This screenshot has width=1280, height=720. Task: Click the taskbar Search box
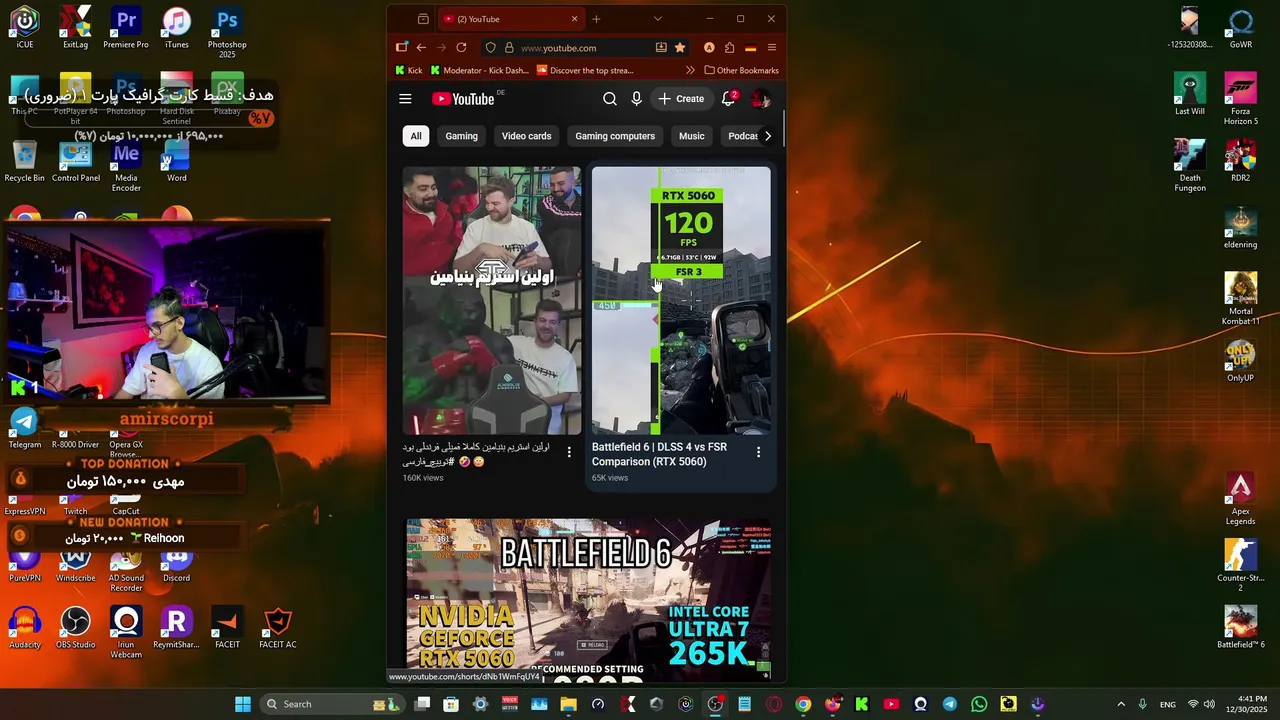point(333,704)
